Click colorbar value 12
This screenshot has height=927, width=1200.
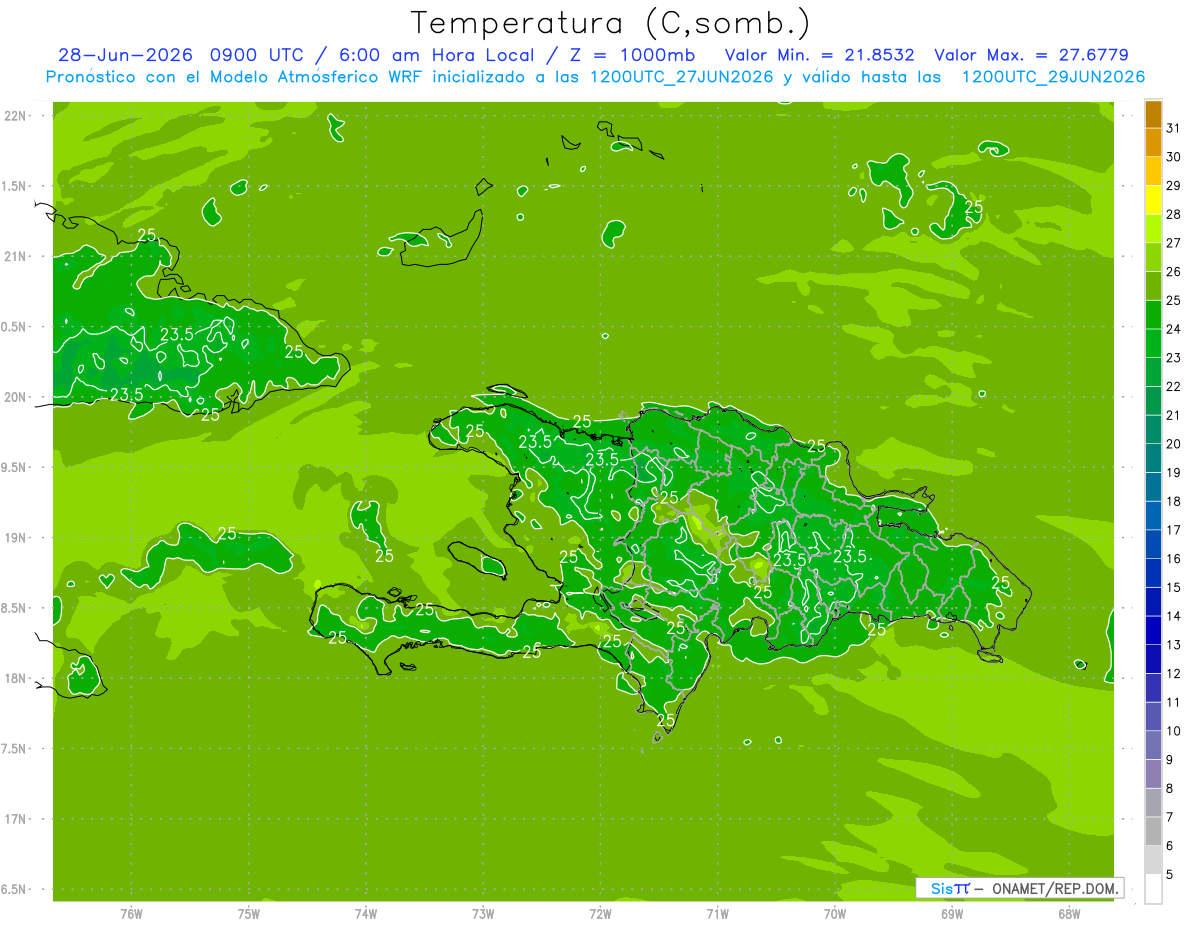pos(1174,674)
